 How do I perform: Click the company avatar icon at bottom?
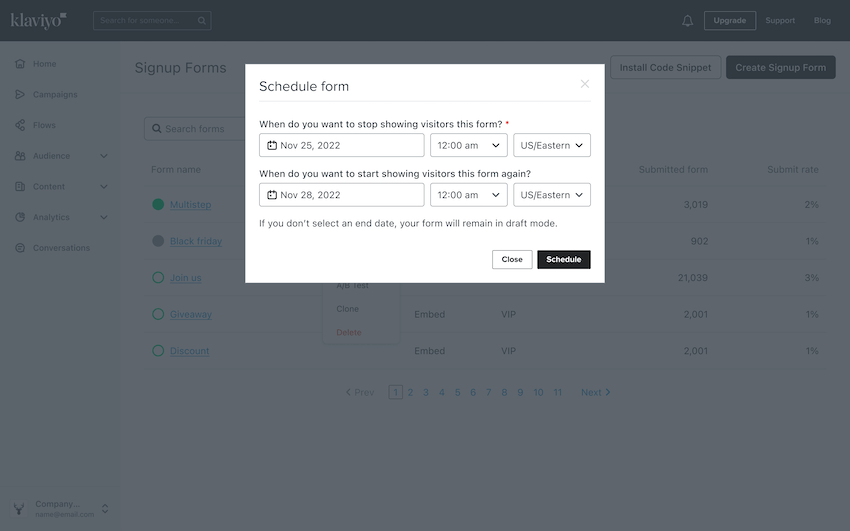coord(19,509)
